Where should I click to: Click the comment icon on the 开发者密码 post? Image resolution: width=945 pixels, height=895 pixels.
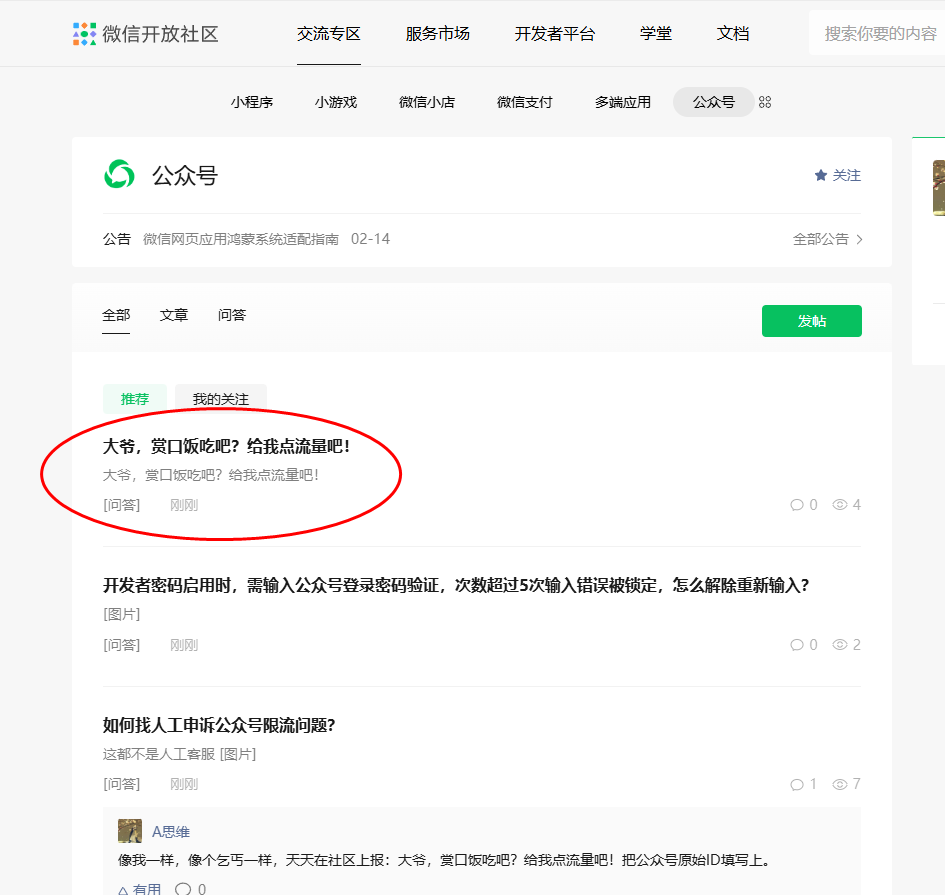tap(797, 645)
